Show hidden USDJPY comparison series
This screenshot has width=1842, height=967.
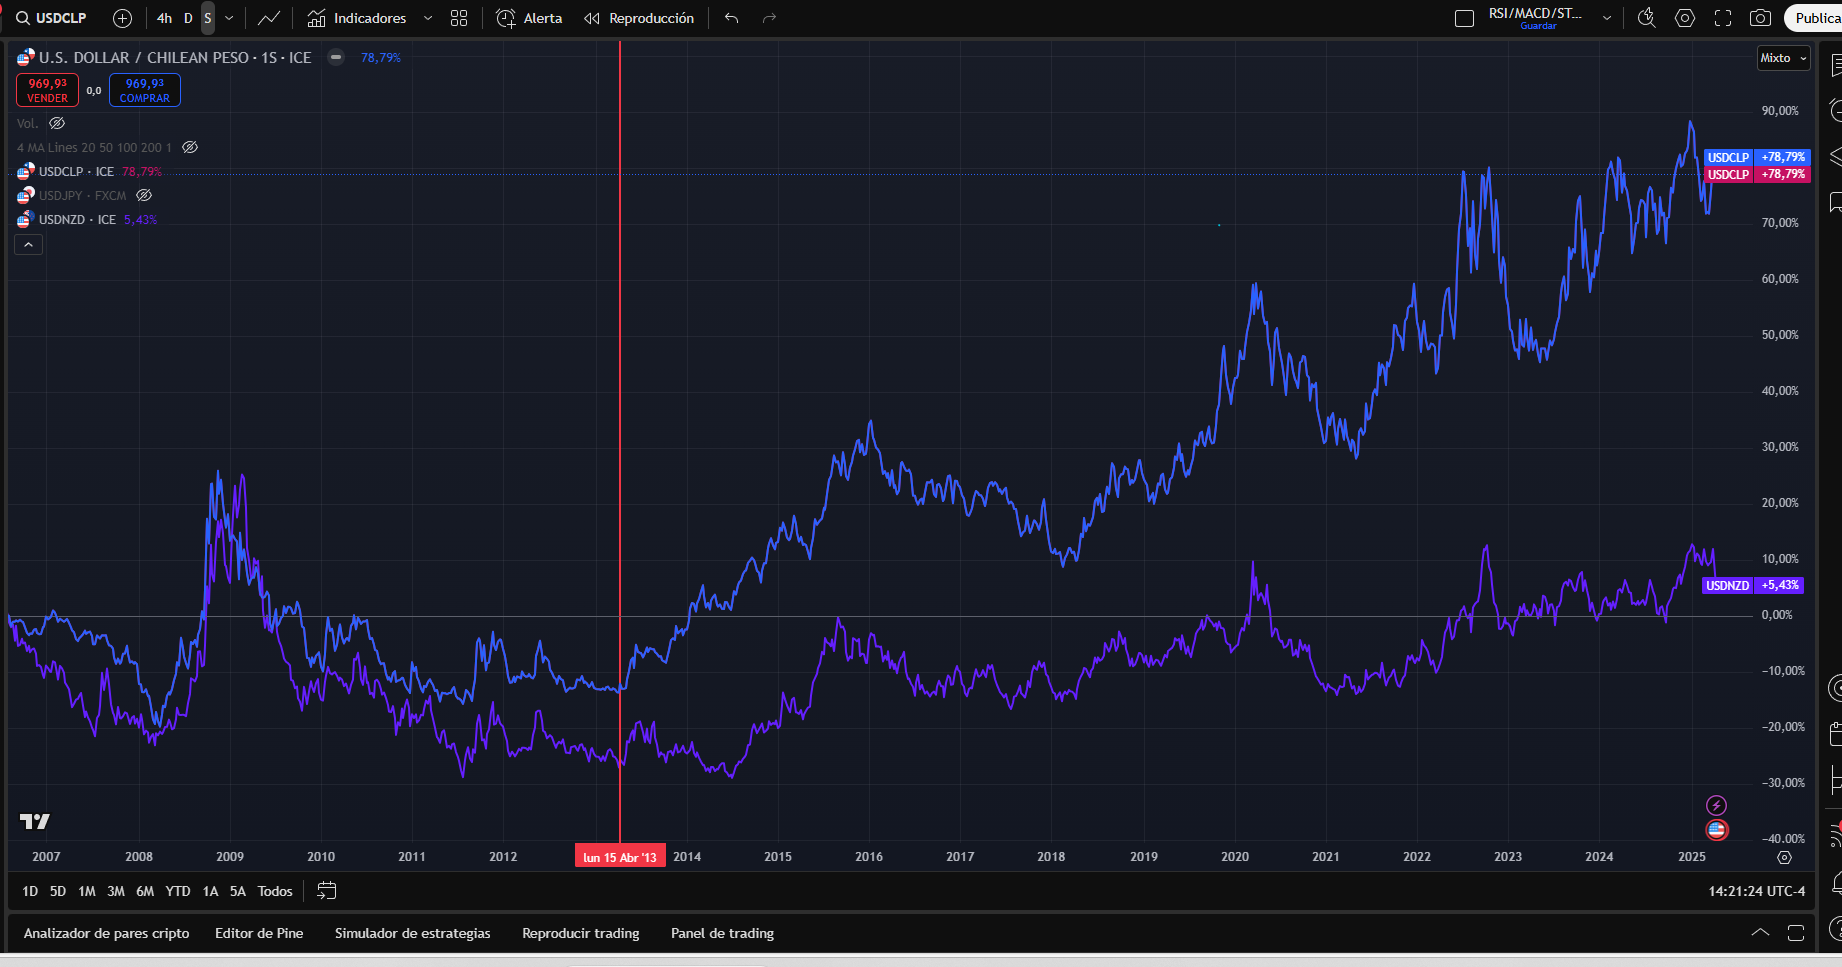pyautogui.click(x=144, y=196)
